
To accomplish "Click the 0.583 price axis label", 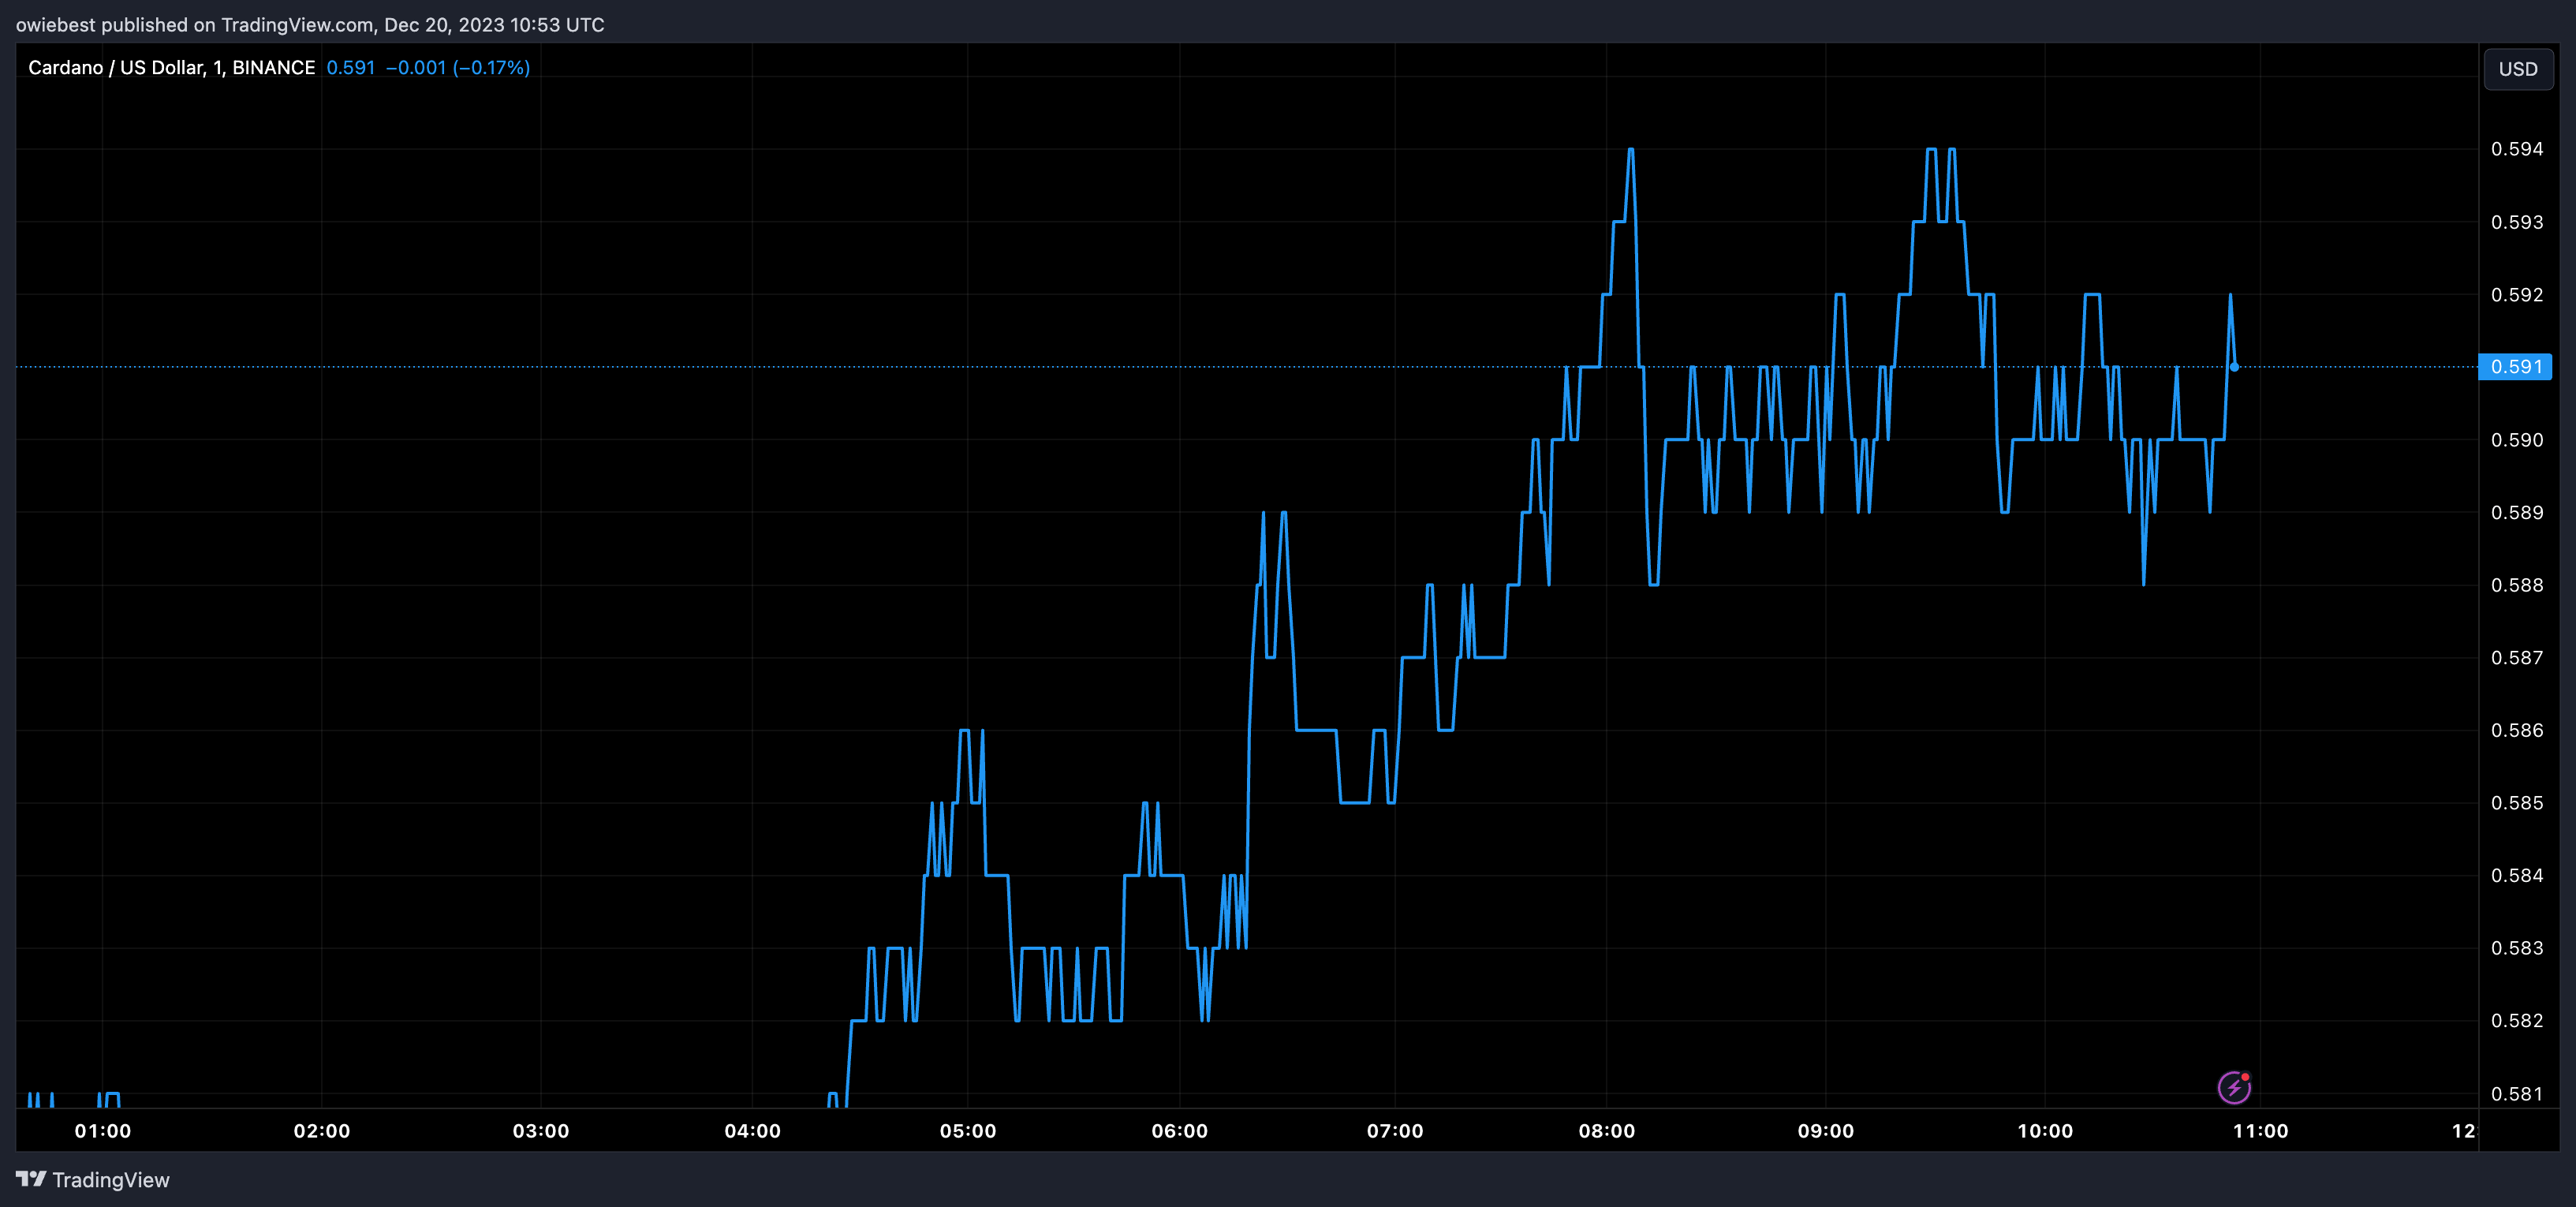I will [2517, 948].
